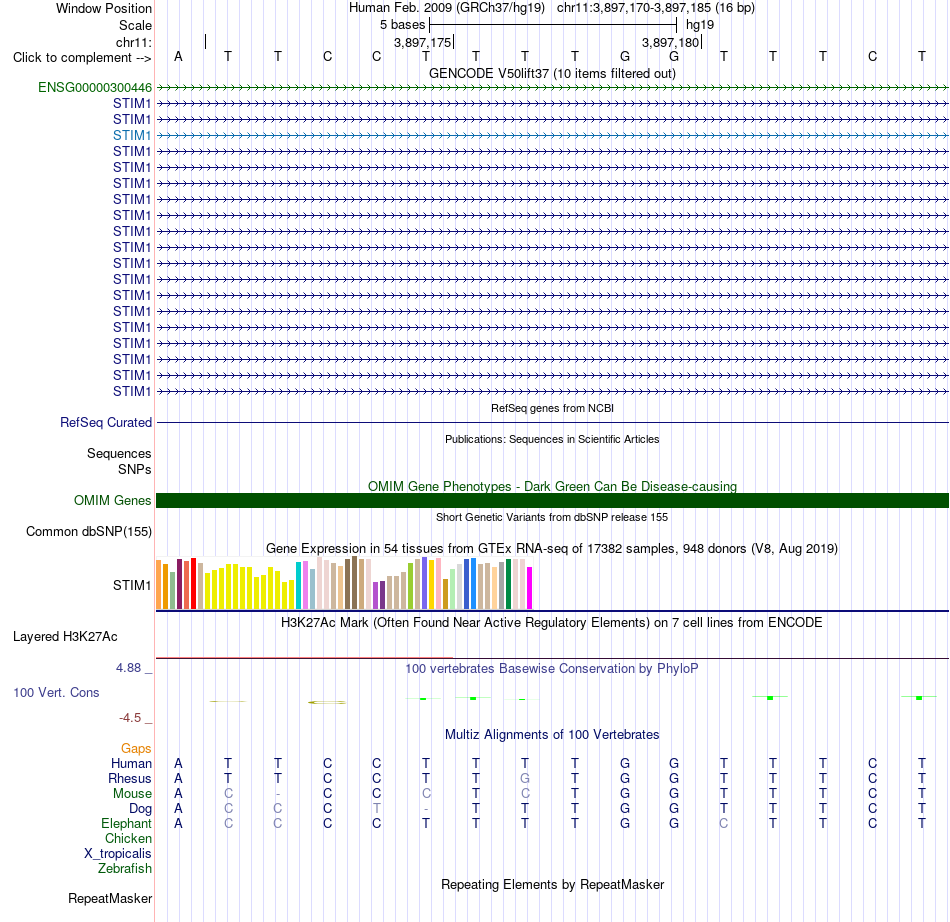The width and height of the screenshot is (950, 922).
Task: Click the OMIM Genes track label
Action: 113,500
